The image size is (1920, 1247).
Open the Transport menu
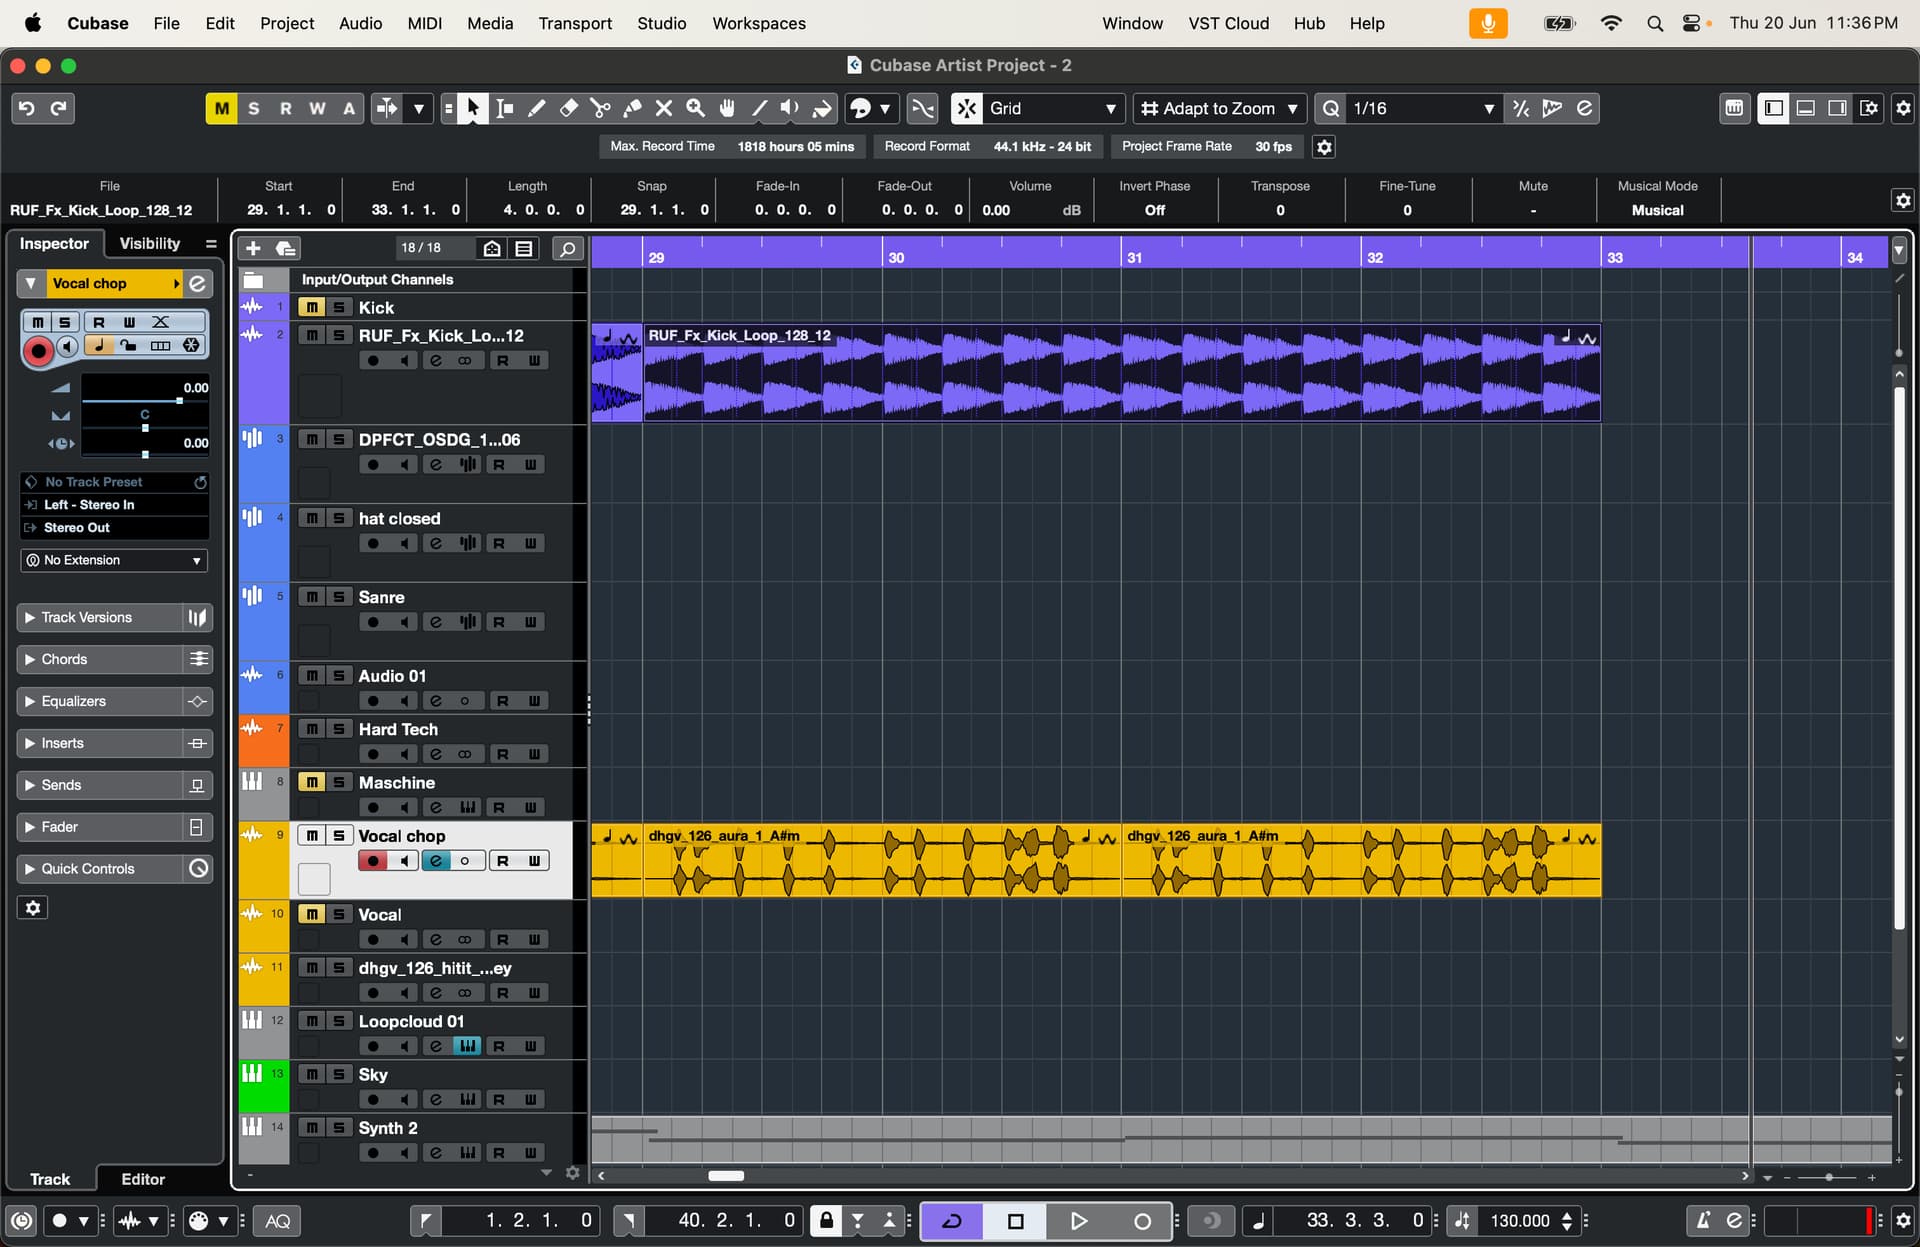[x=575, y=23]
